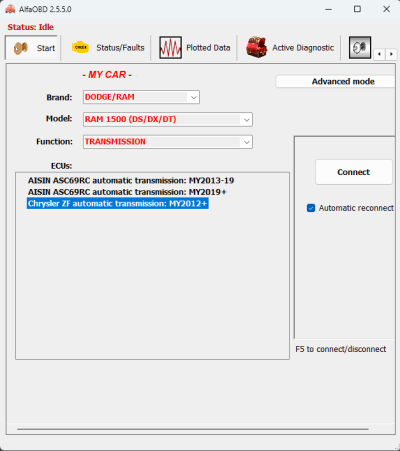Screen dimensions: 400x451
Task: Switch to the Status/Faults tab
Action: coord(108,48)
